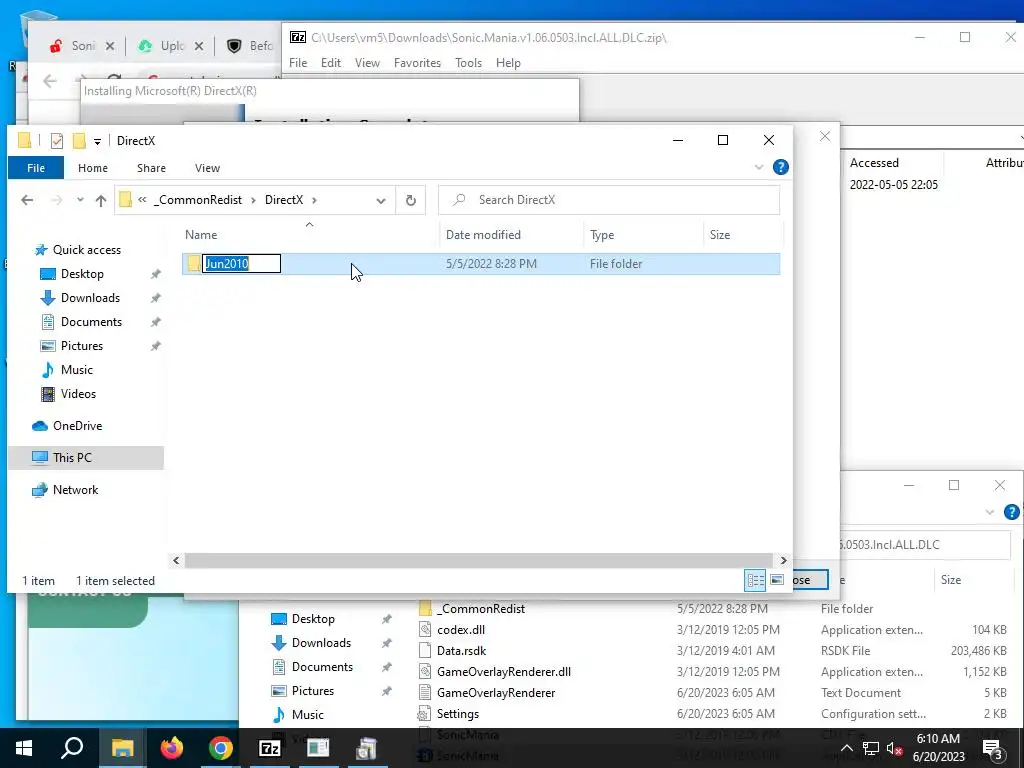Image resolution: width=1024 pixels, height=768 pixels.
Task: Close the Soni browser tab
Action: pyautogui.click(x=110, y=46)
